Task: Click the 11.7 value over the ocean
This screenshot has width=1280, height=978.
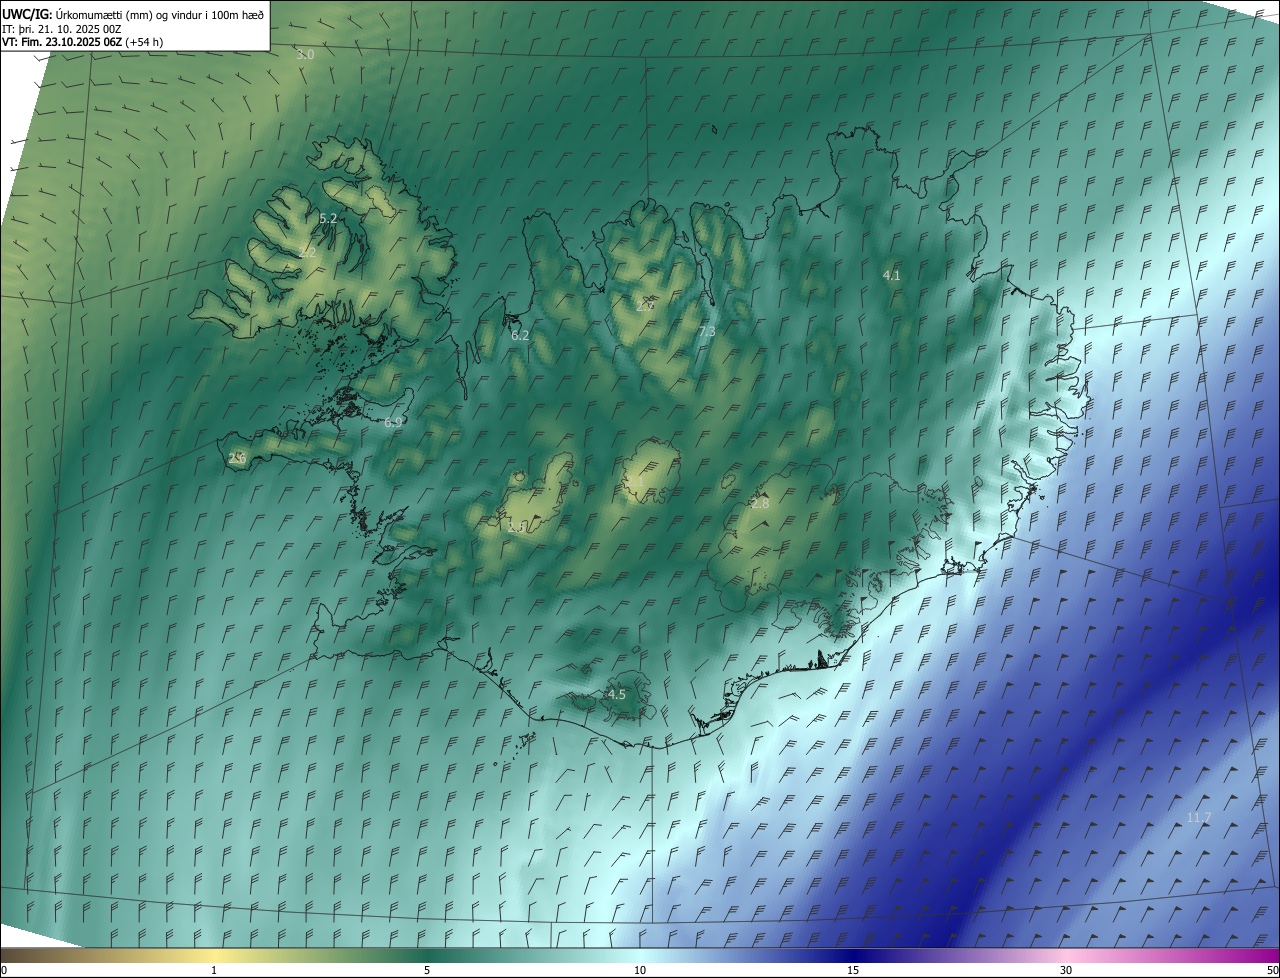Action: (1199, 818)
